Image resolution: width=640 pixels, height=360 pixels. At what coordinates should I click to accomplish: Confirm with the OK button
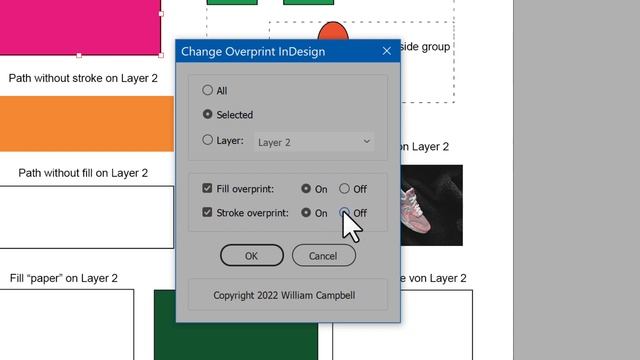click(251, 256)
